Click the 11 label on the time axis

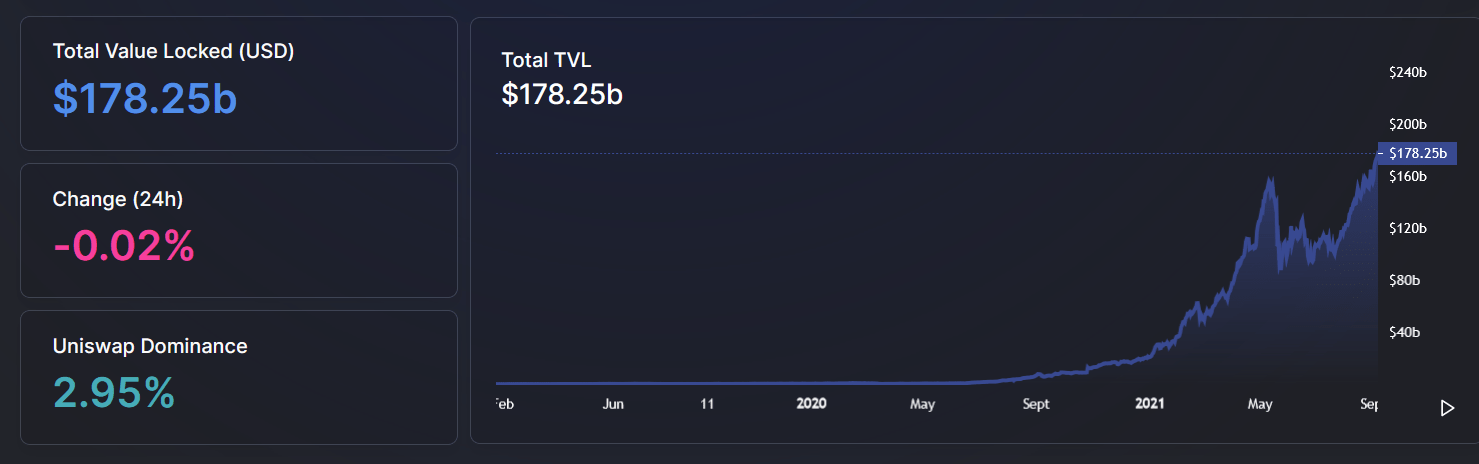coord(707,404)
